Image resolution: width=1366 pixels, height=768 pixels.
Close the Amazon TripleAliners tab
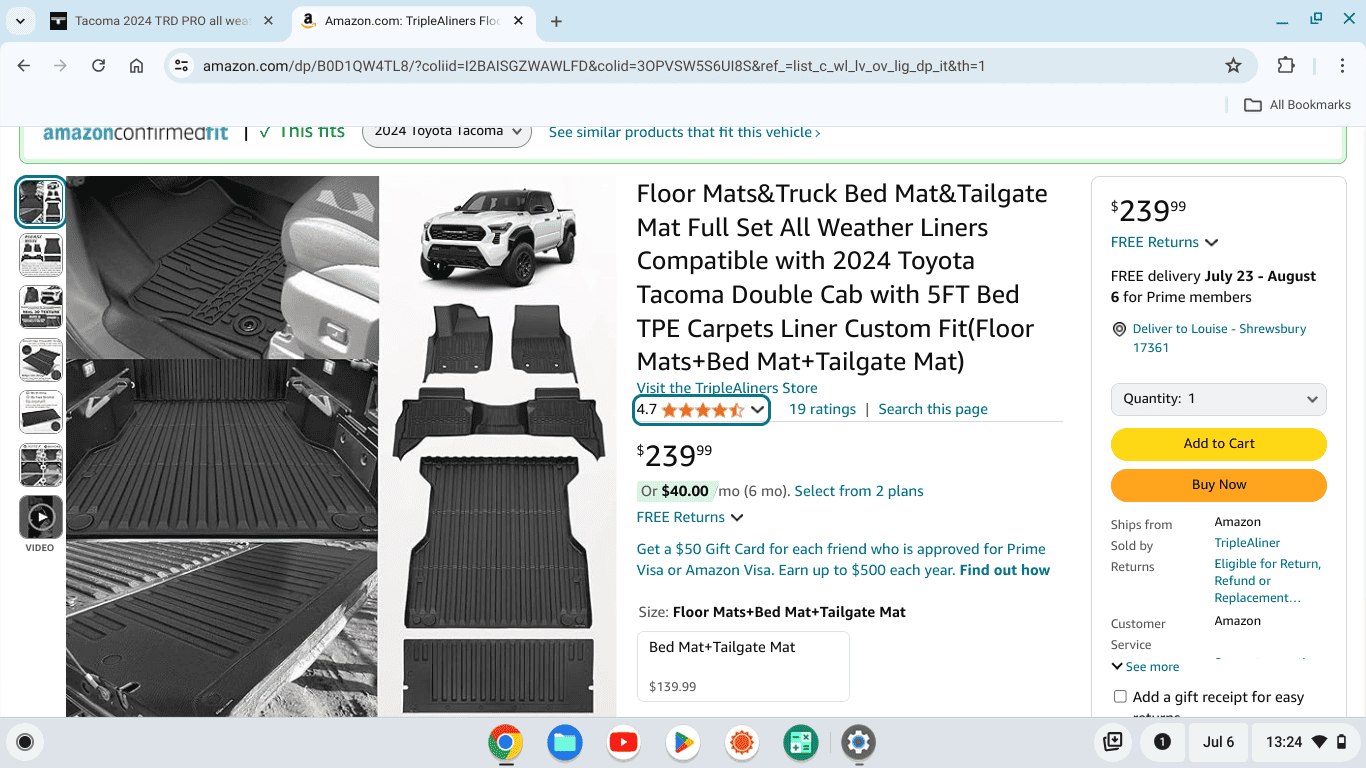519,21
